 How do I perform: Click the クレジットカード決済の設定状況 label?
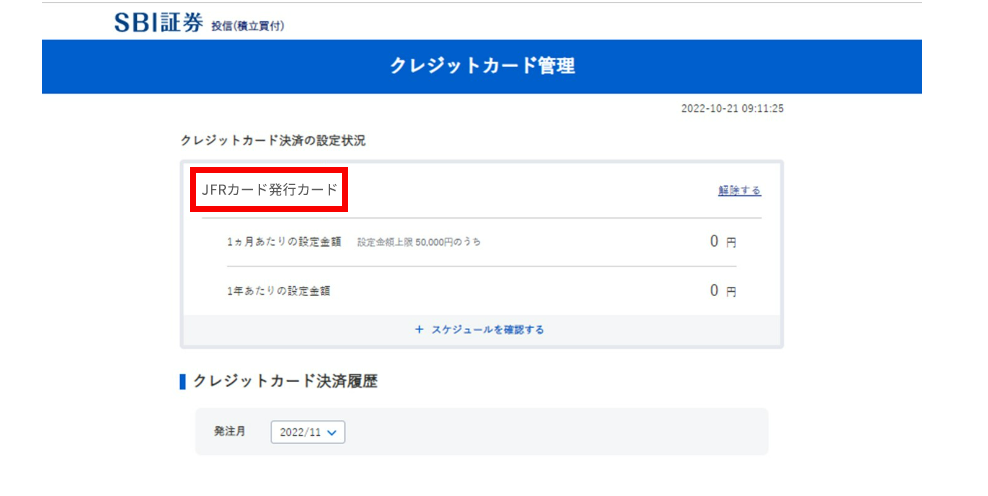(272, 141)
